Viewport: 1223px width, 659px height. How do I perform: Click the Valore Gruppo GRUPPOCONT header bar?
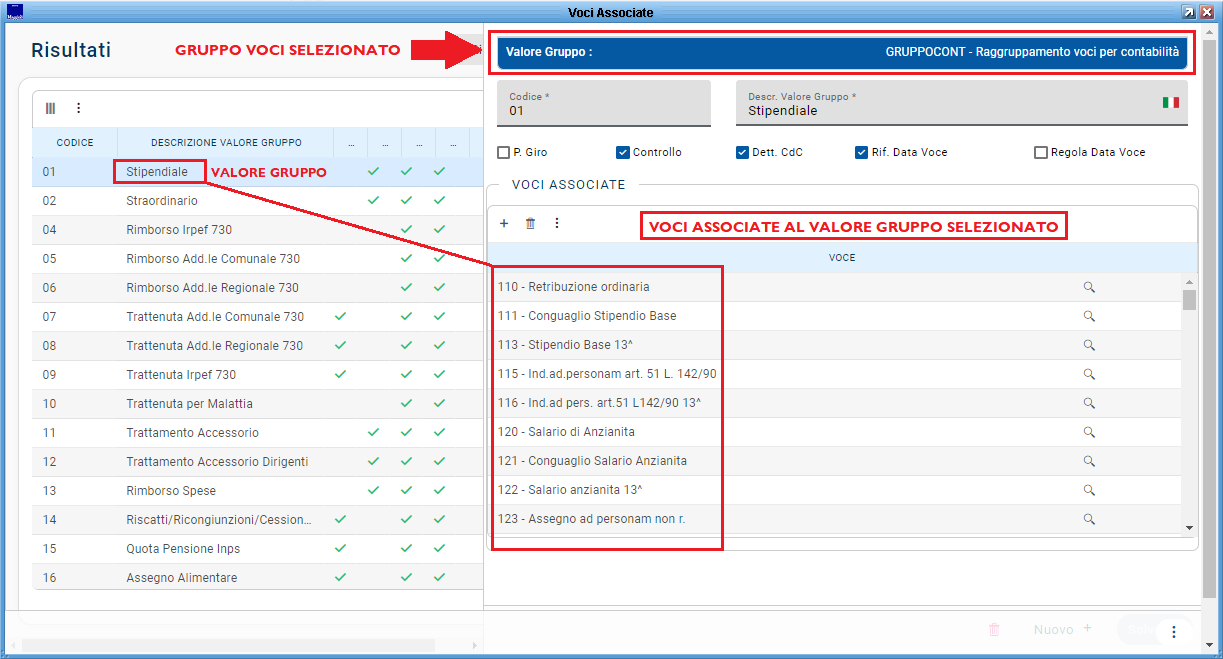tap(842, 51)
